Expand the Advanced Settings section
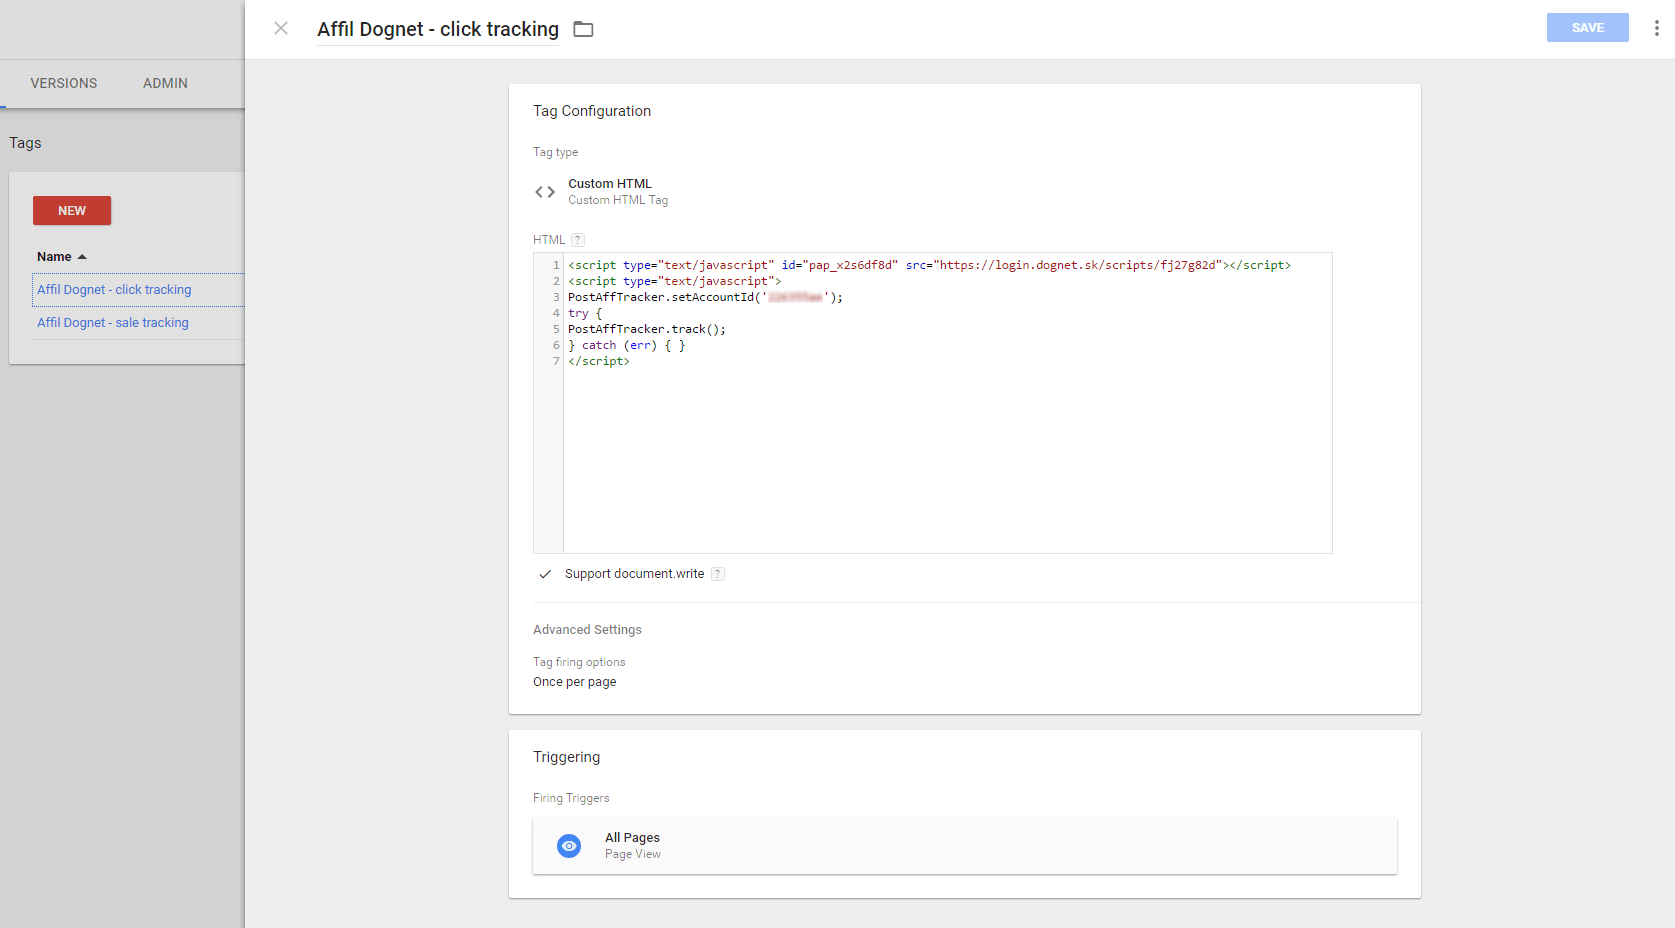The width and height of the screenshot is (1675, 928). 587,630
